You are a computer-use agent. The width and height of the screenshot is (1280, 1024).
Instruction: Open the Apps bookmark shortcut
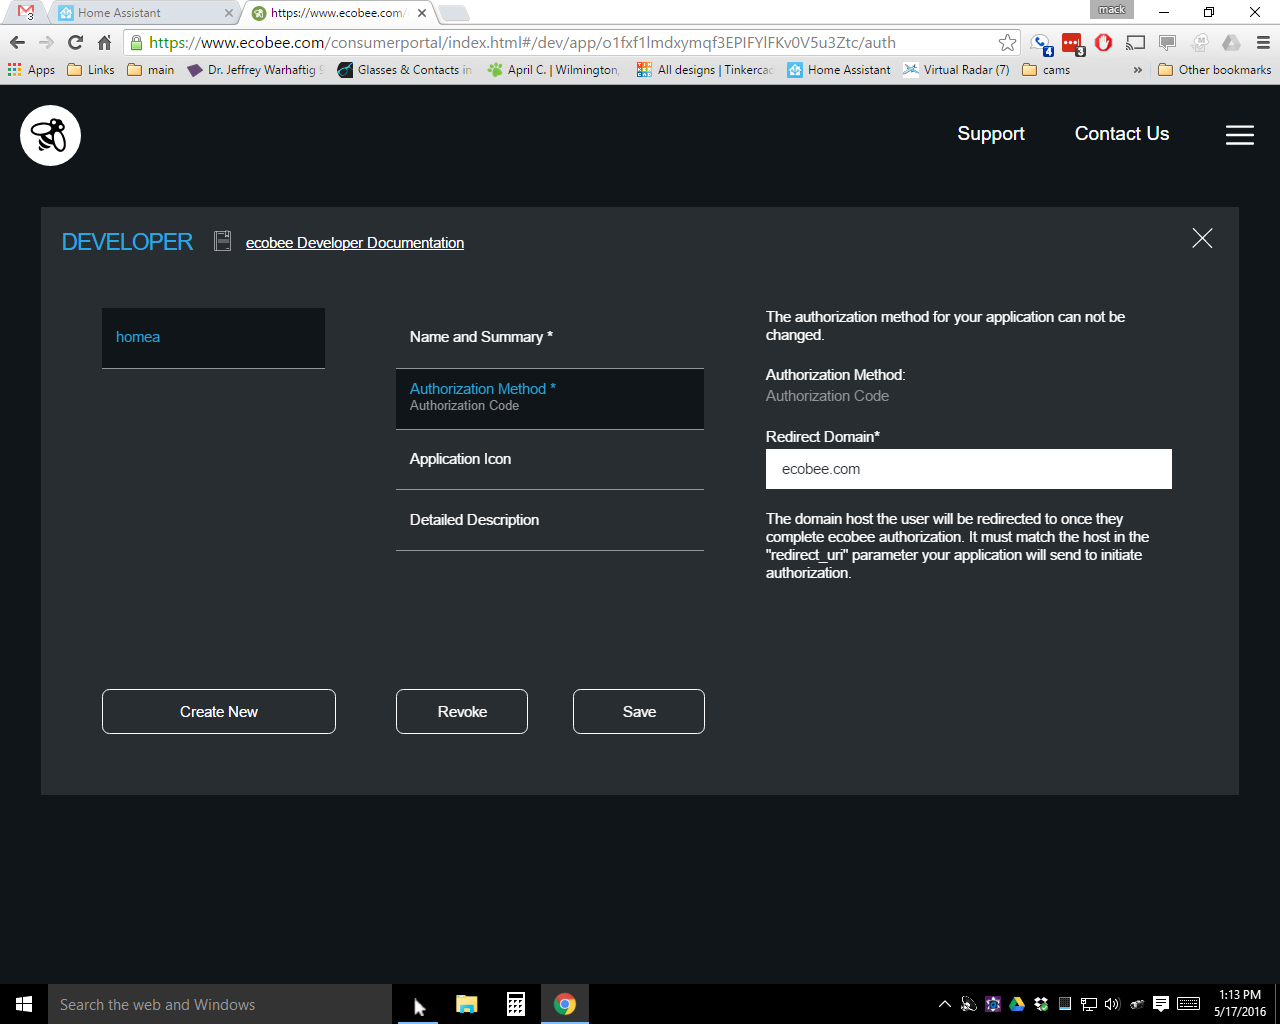(31, 70)
